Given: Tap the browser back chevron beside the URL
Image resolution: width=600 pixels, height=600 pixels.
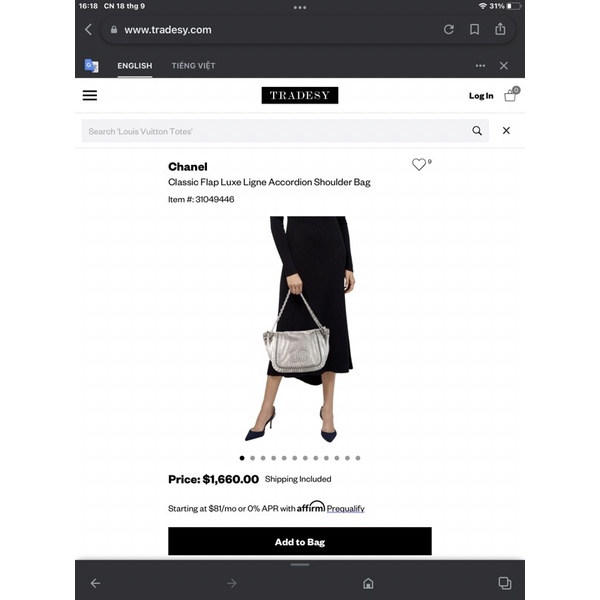Looking at the screenshot, I should 89,29.
